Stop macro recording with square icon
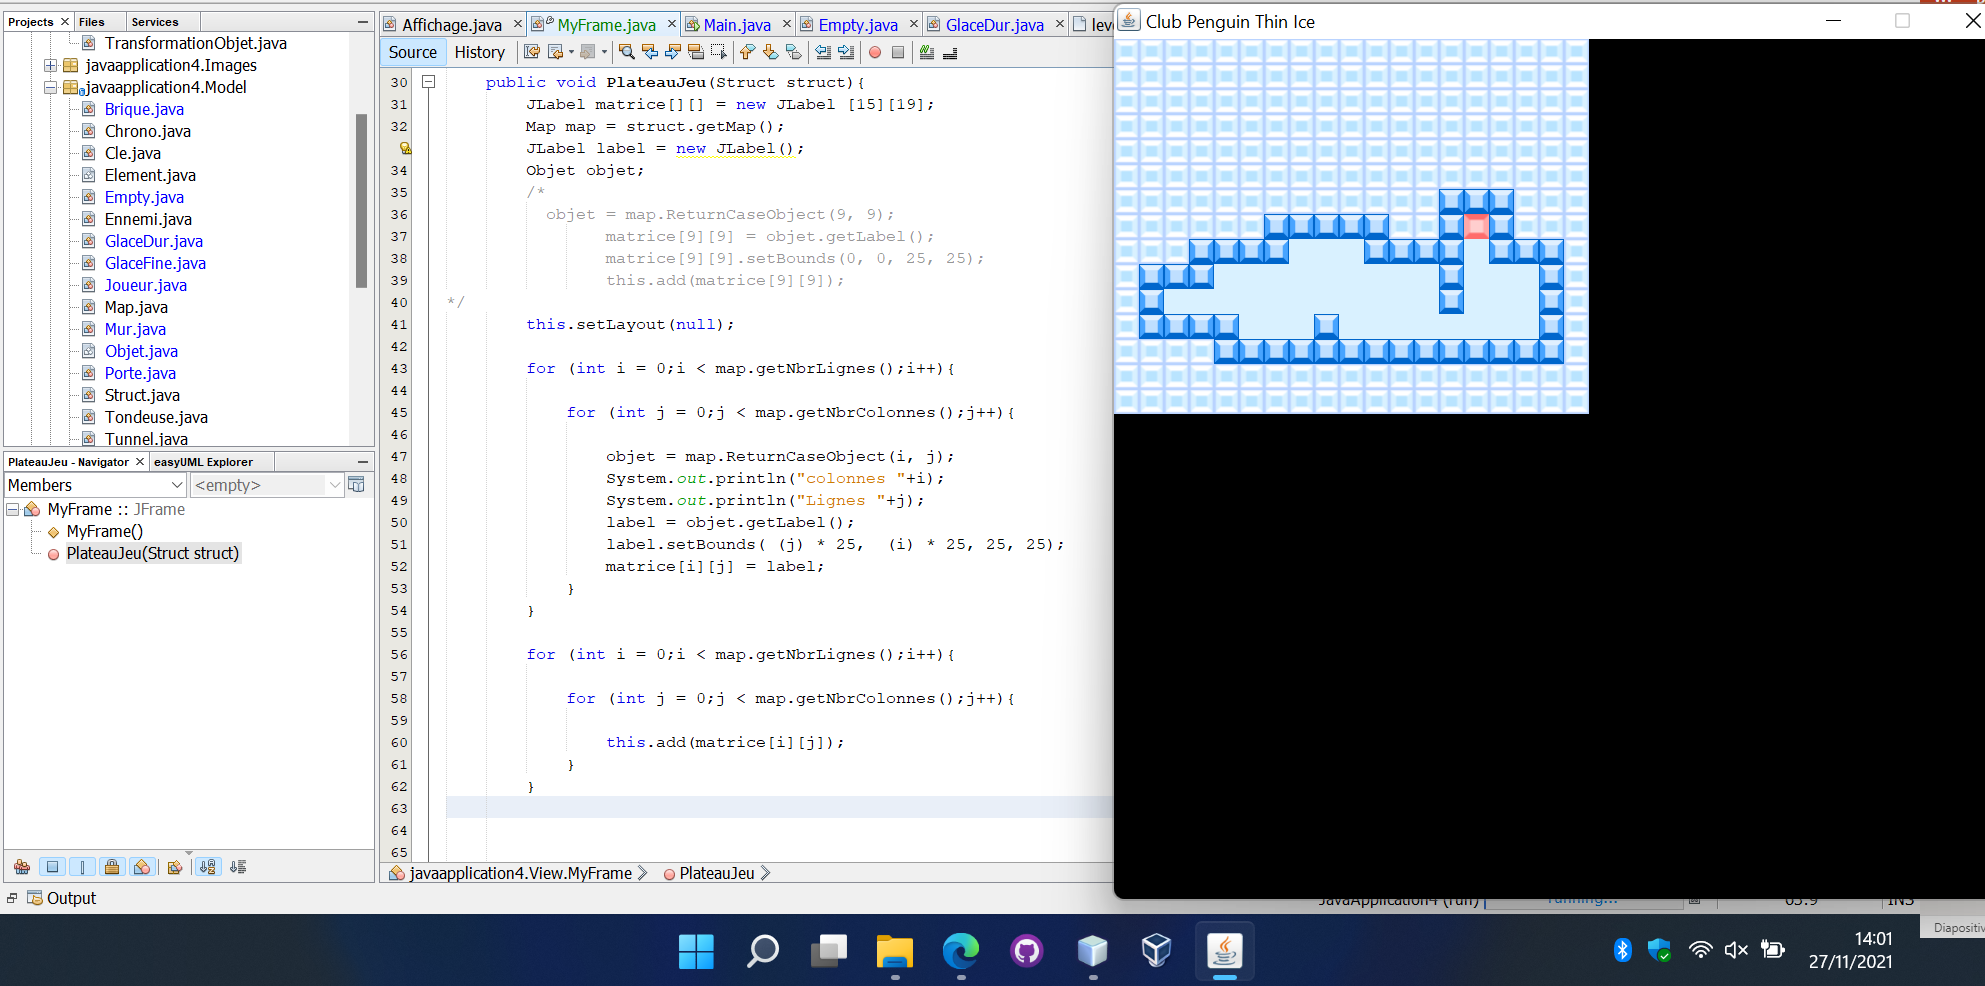 898,52
